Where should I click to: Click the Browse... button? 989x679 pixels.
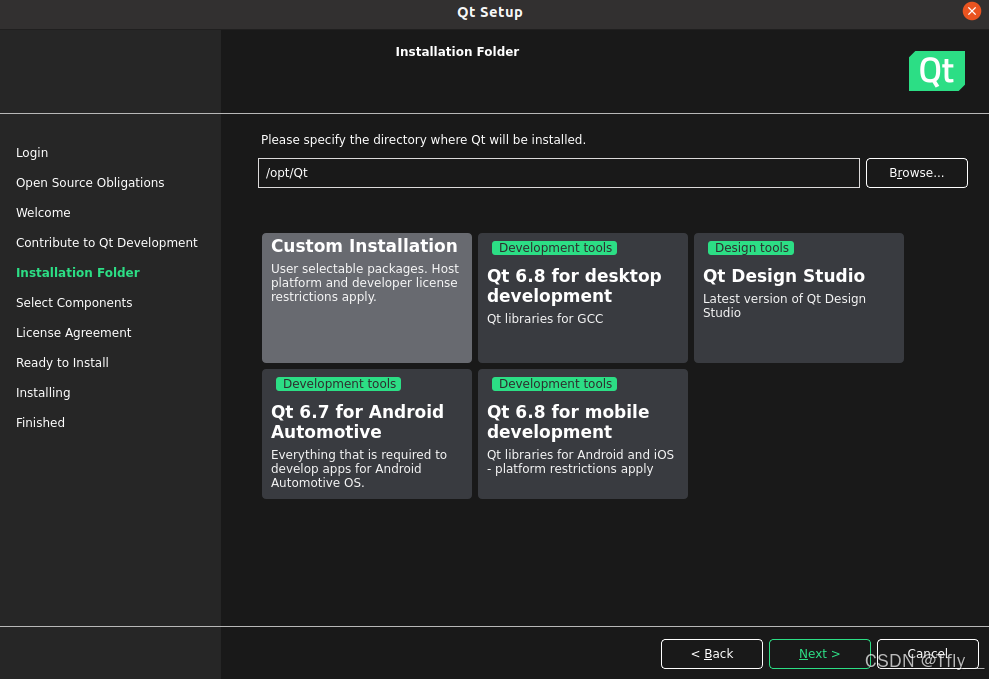click(916, 173)
